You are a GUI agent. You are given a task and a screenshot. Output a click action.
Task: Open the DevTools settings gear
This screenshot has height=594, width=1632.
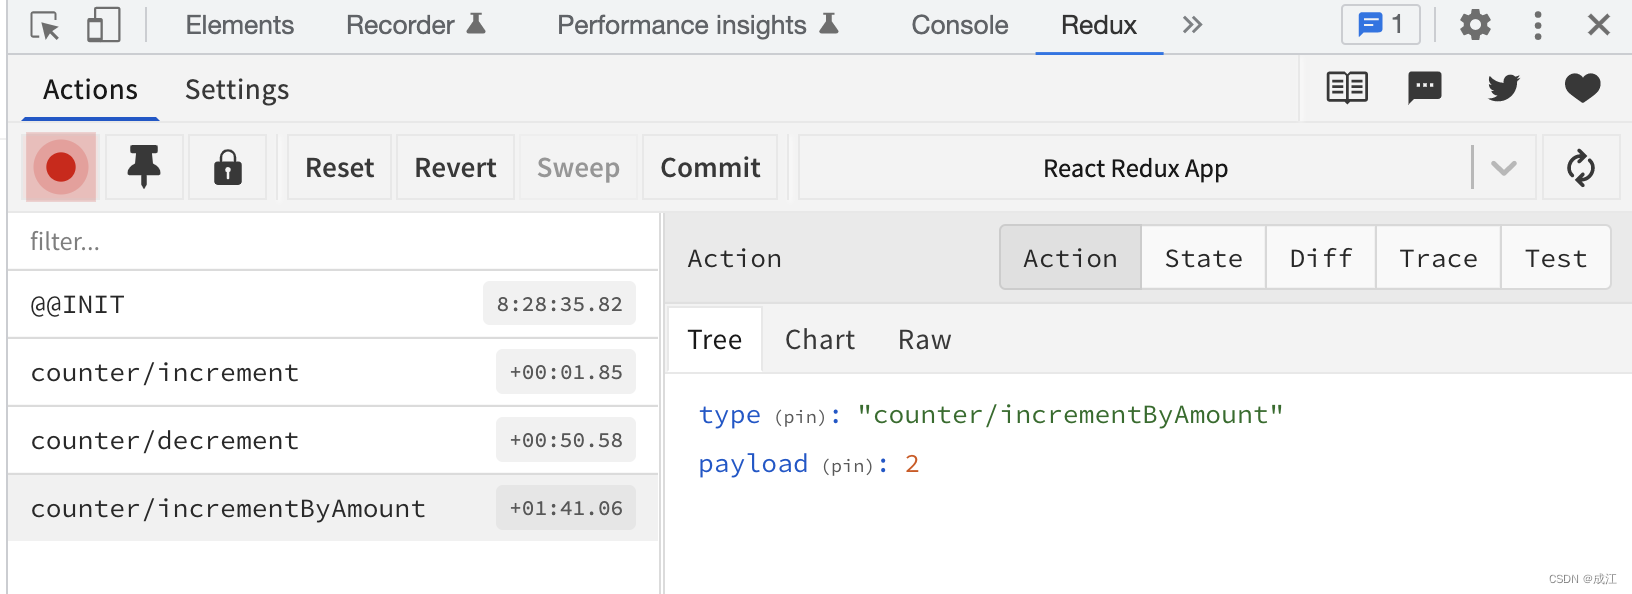(1475, 25)
